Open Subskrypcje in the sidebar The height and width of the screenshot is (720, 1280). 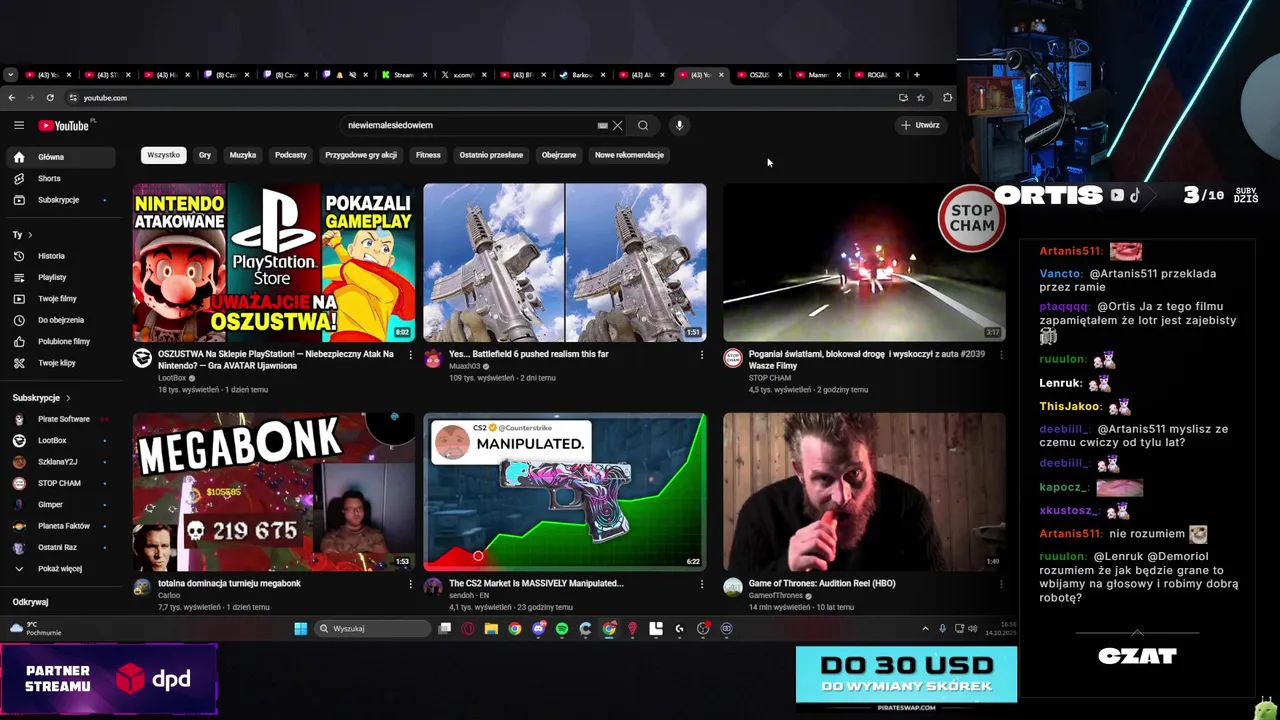point(60,200)
